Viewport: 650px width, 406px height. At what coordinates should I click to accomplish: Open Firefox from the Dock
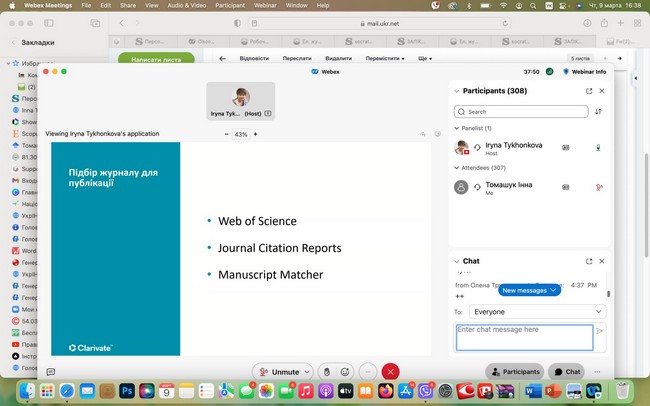click(x=386, y=391)
